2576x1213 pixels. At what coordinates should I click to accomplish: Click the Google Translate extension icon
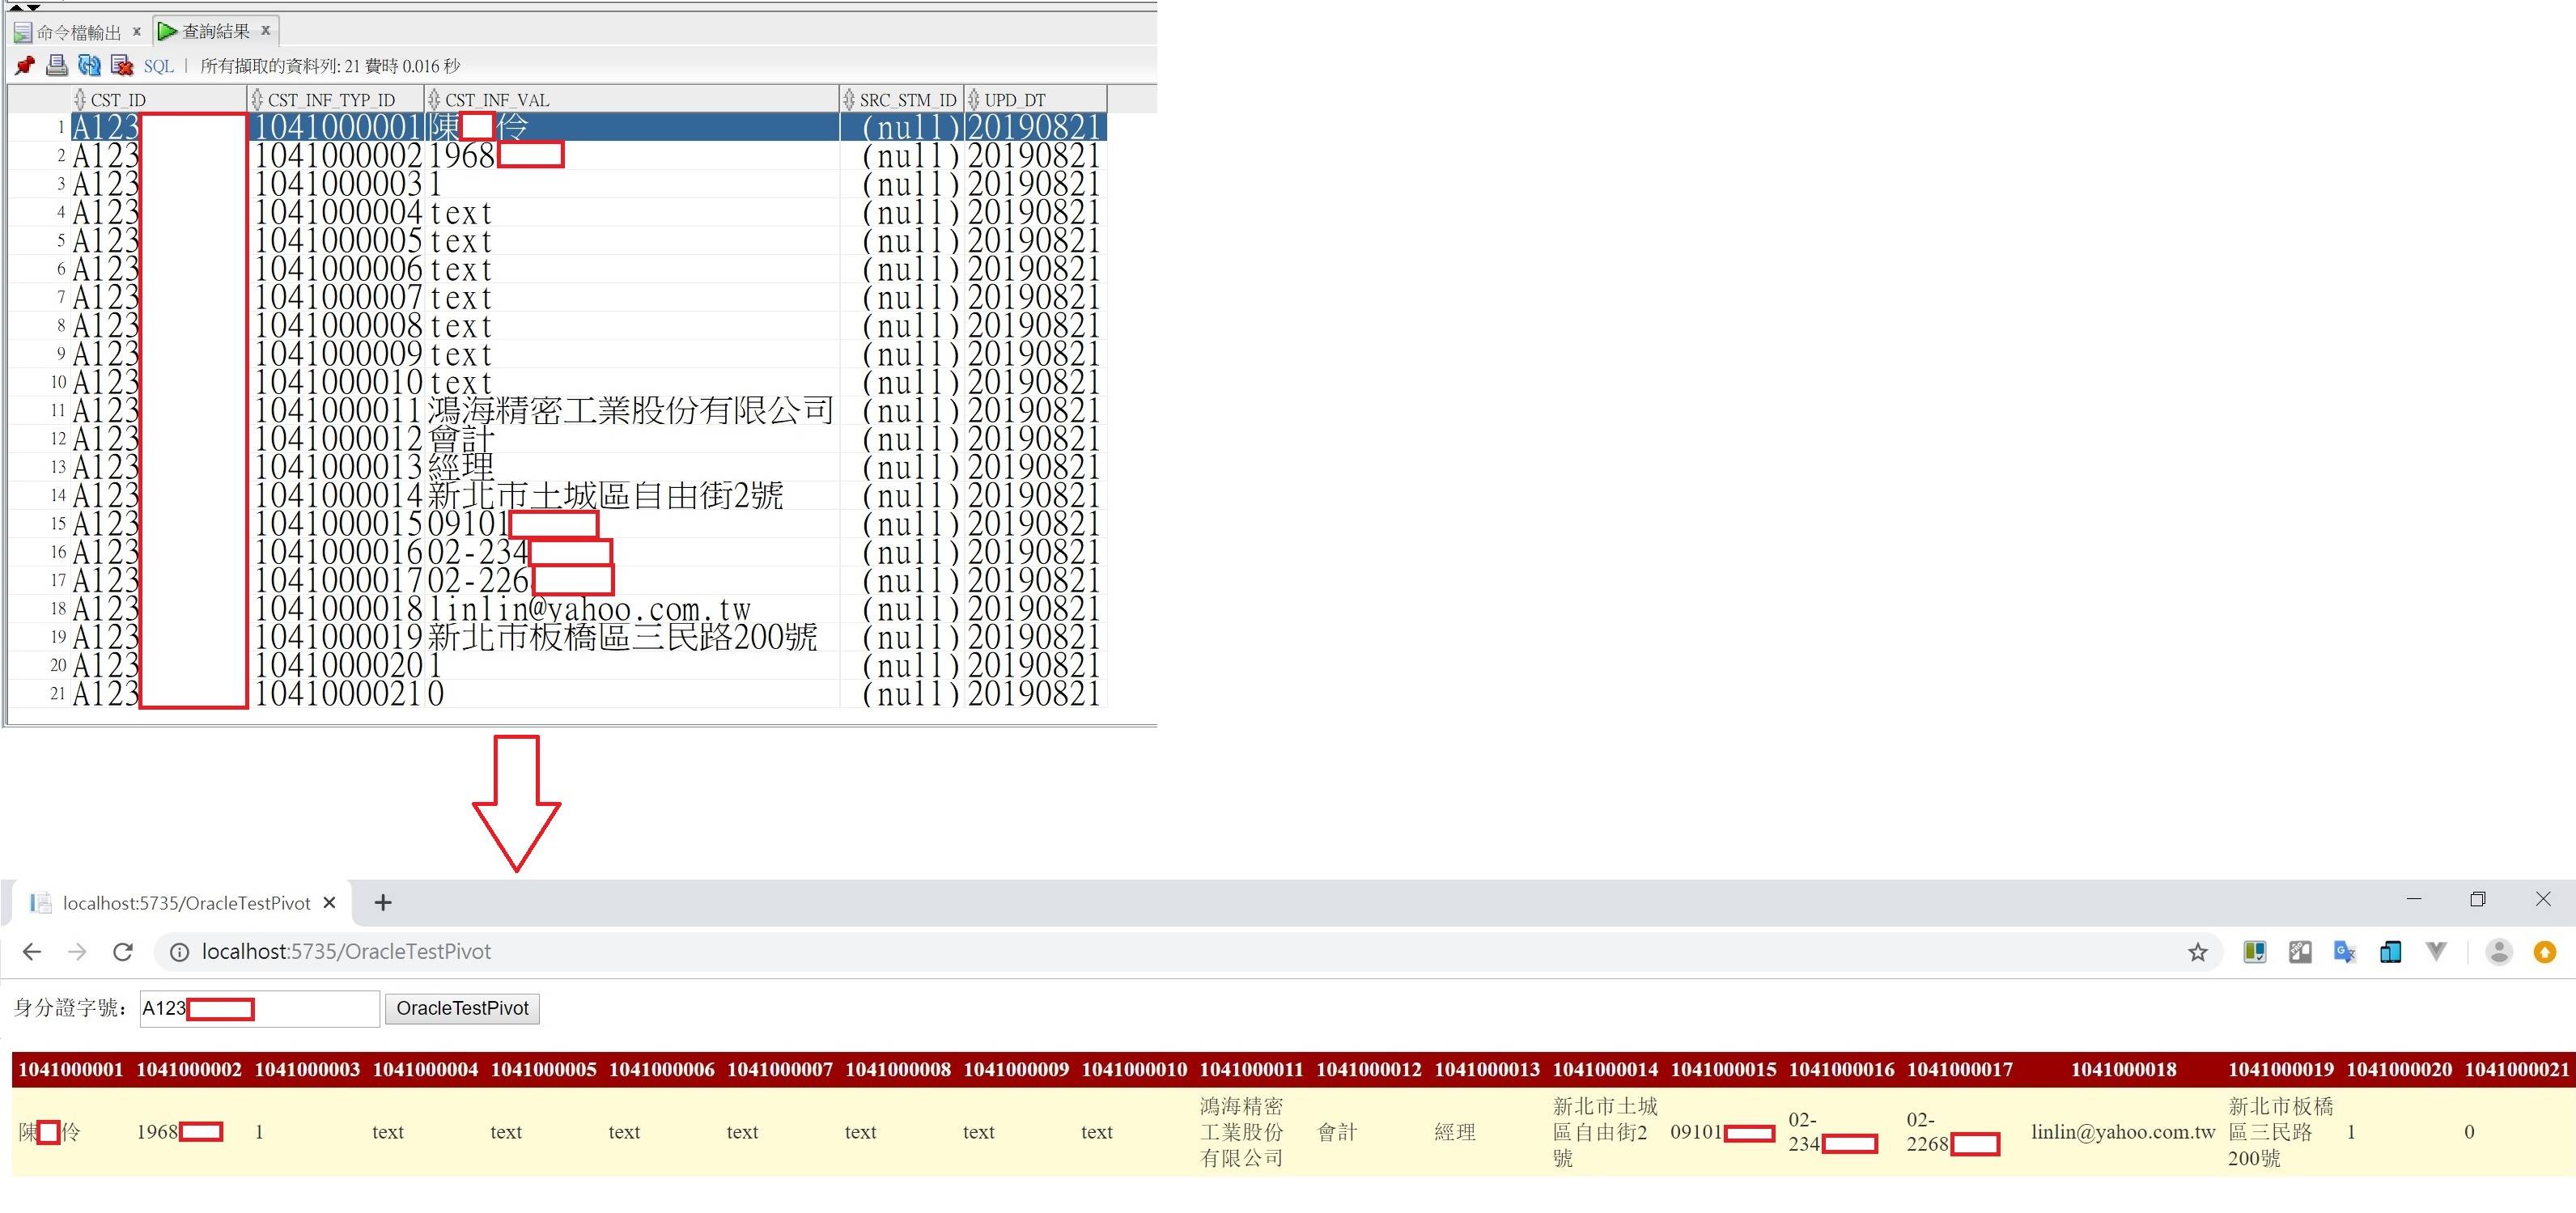(x=2346, y=952)
